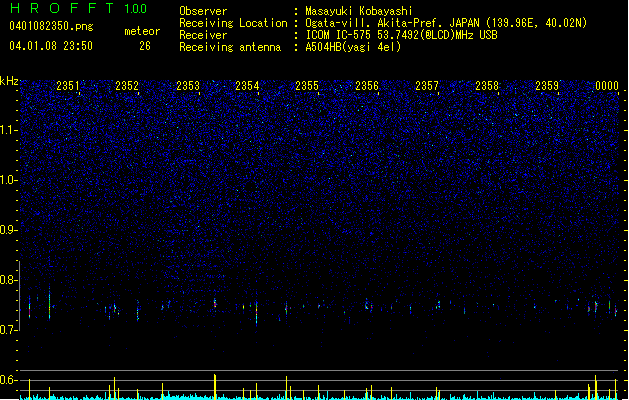Image resolution: width=629 pixels, height=400 pixels.
Task: Click the 'Receiver' label
Action: 203,35
